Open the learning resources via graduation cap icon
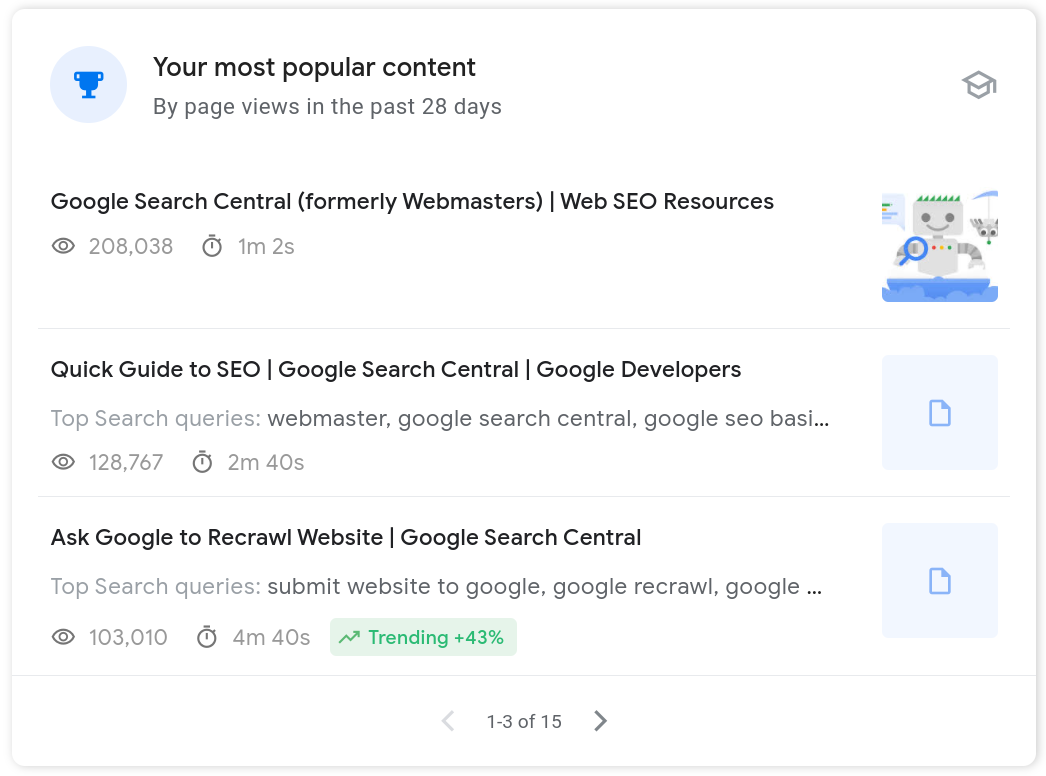Image resolution: width=1046 pixels, height=776 pixels. click(x=979, y=85)
